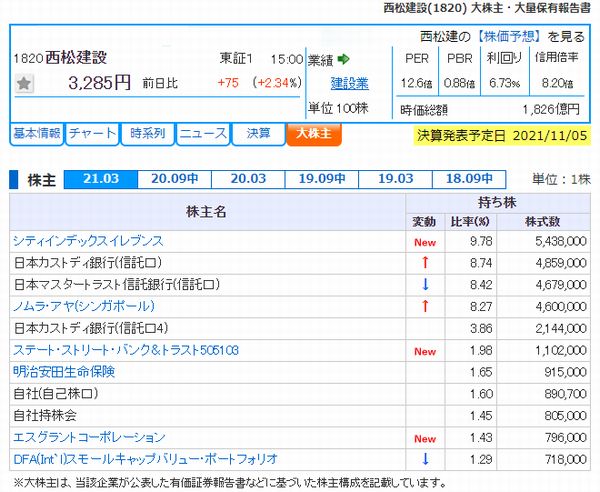The image size is (600, 492).
Task: Click the blue down arrow for 日本マスタートラスト信託銀行
Action: [425, 284]
